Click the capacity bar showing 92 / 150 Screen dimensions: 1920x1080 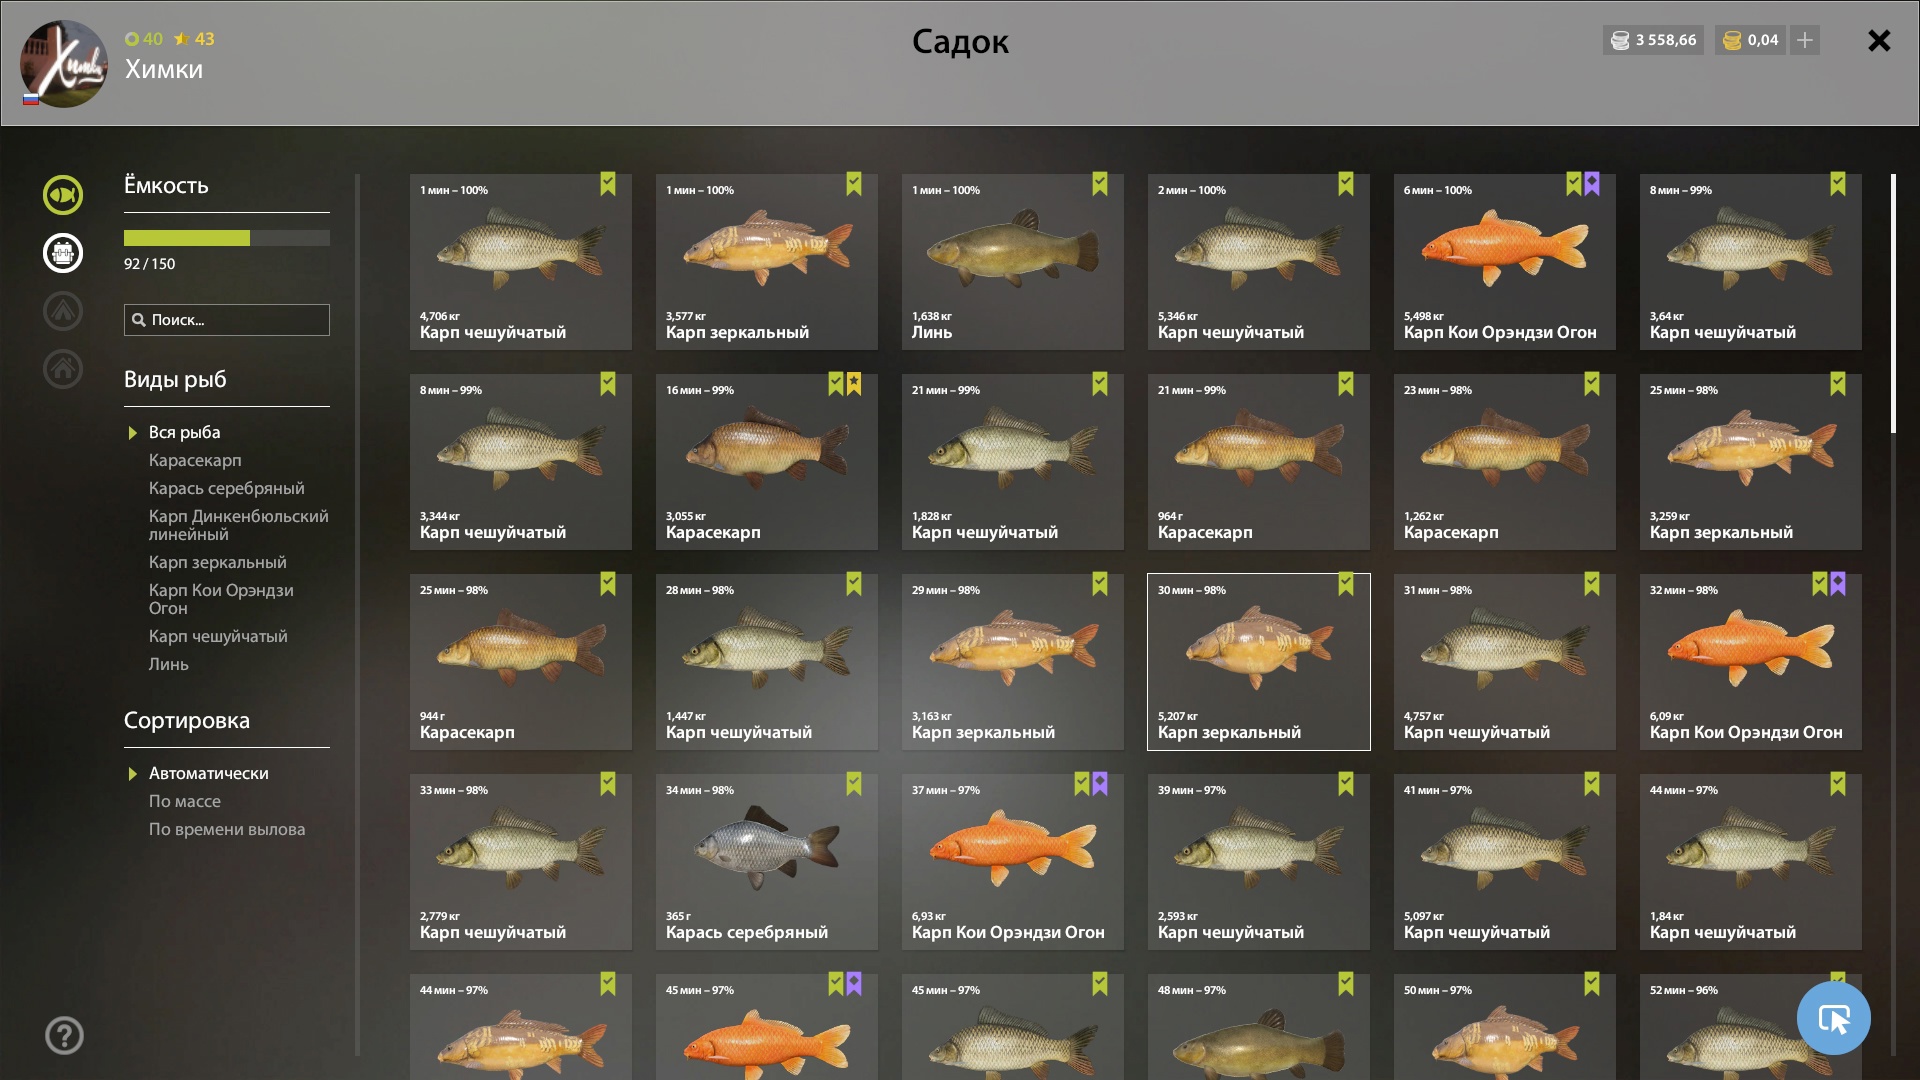227,238
